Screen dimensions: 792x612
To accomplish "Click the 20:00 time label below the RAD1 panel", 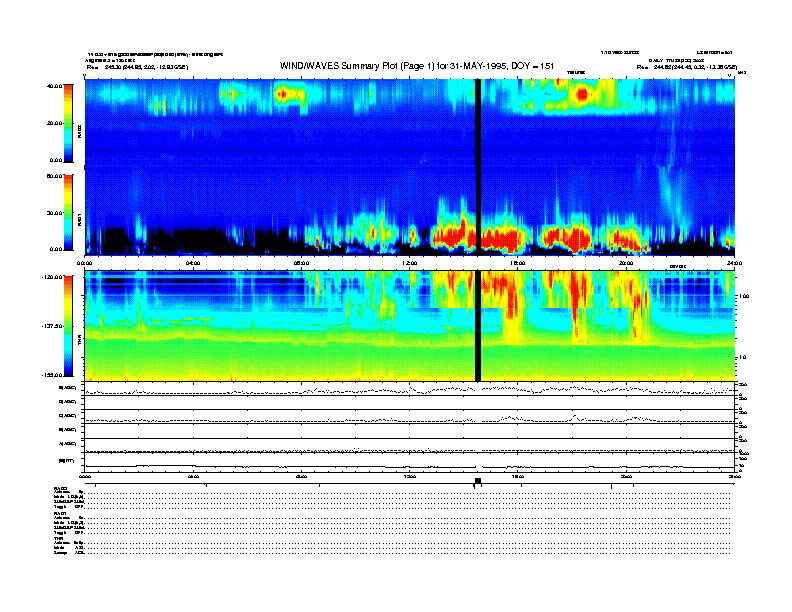I will click(626, 263).
